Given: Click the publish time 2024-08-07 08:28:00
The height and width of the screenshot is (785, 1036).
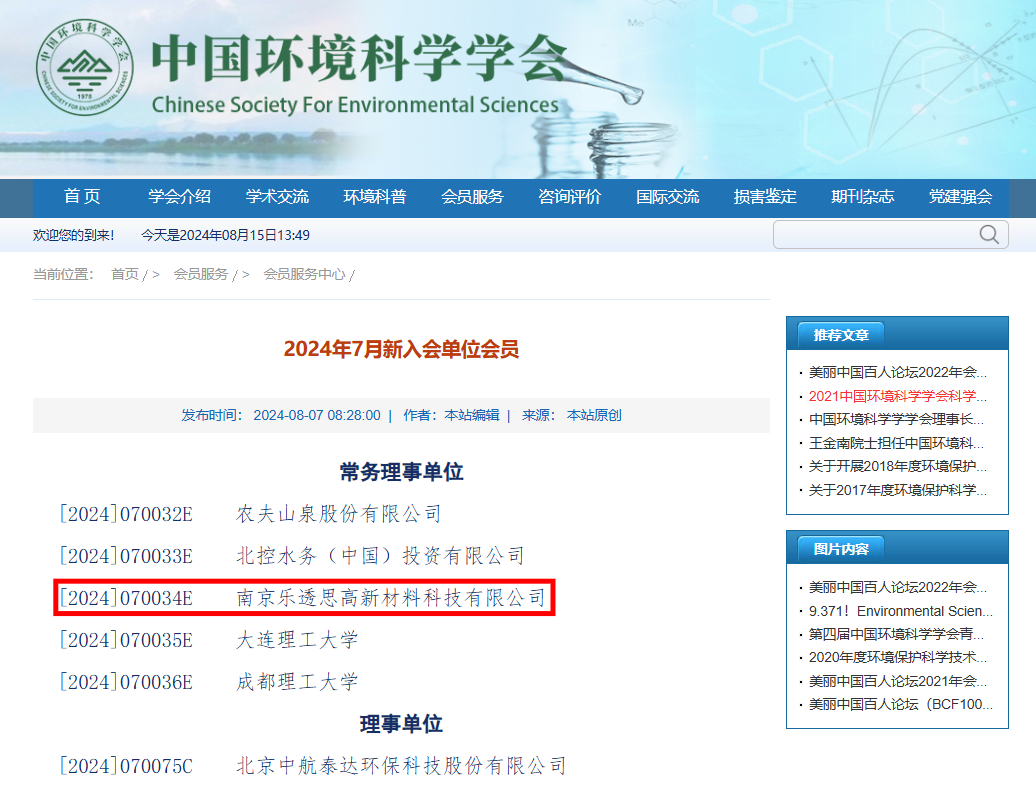Looking at the screenshot, I should pyautogui.click(x=317, y=416).
